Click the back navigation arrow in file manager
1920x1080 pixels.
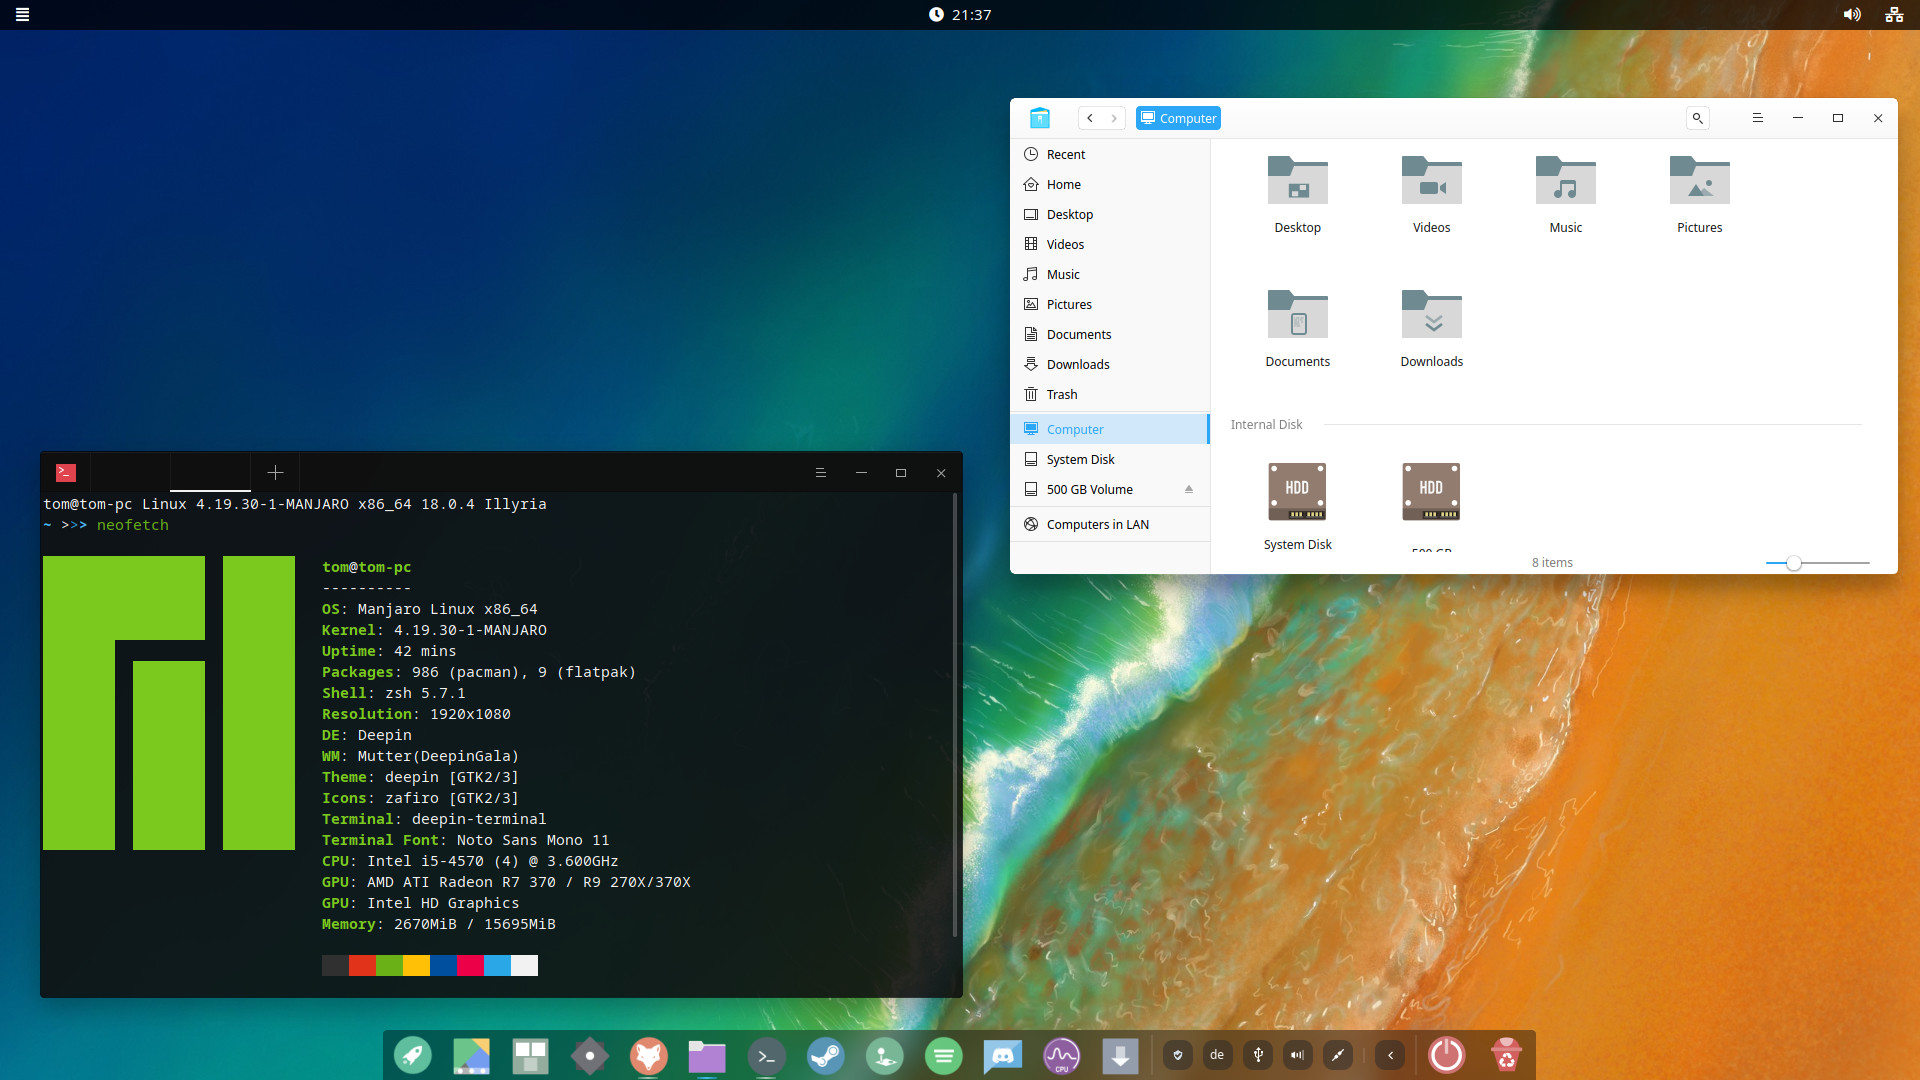tap(1090, 118)
